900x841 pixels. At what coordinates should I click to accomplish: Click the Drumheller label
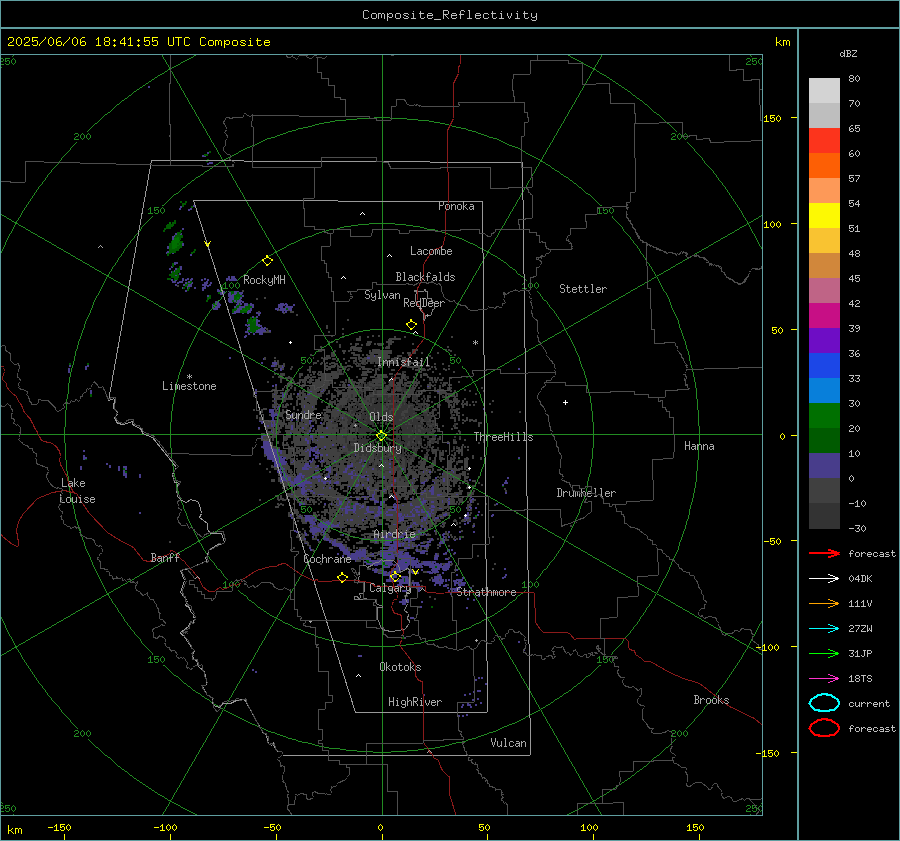pyautogui.click(x=586, y=493)
